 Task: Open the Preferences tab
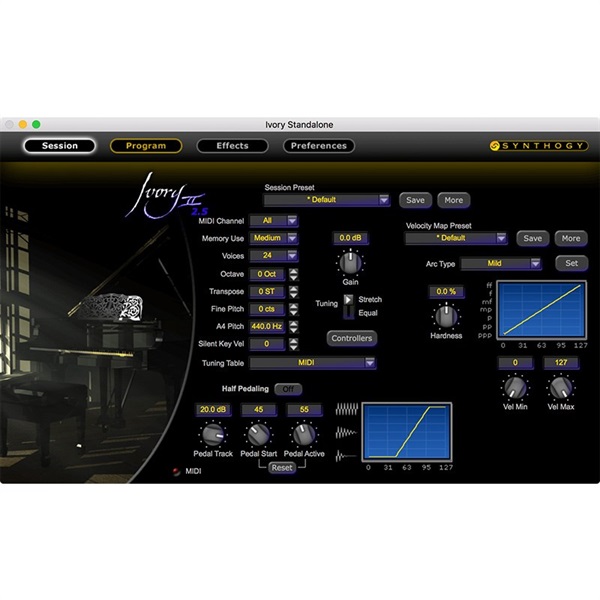tap(319, 146)
